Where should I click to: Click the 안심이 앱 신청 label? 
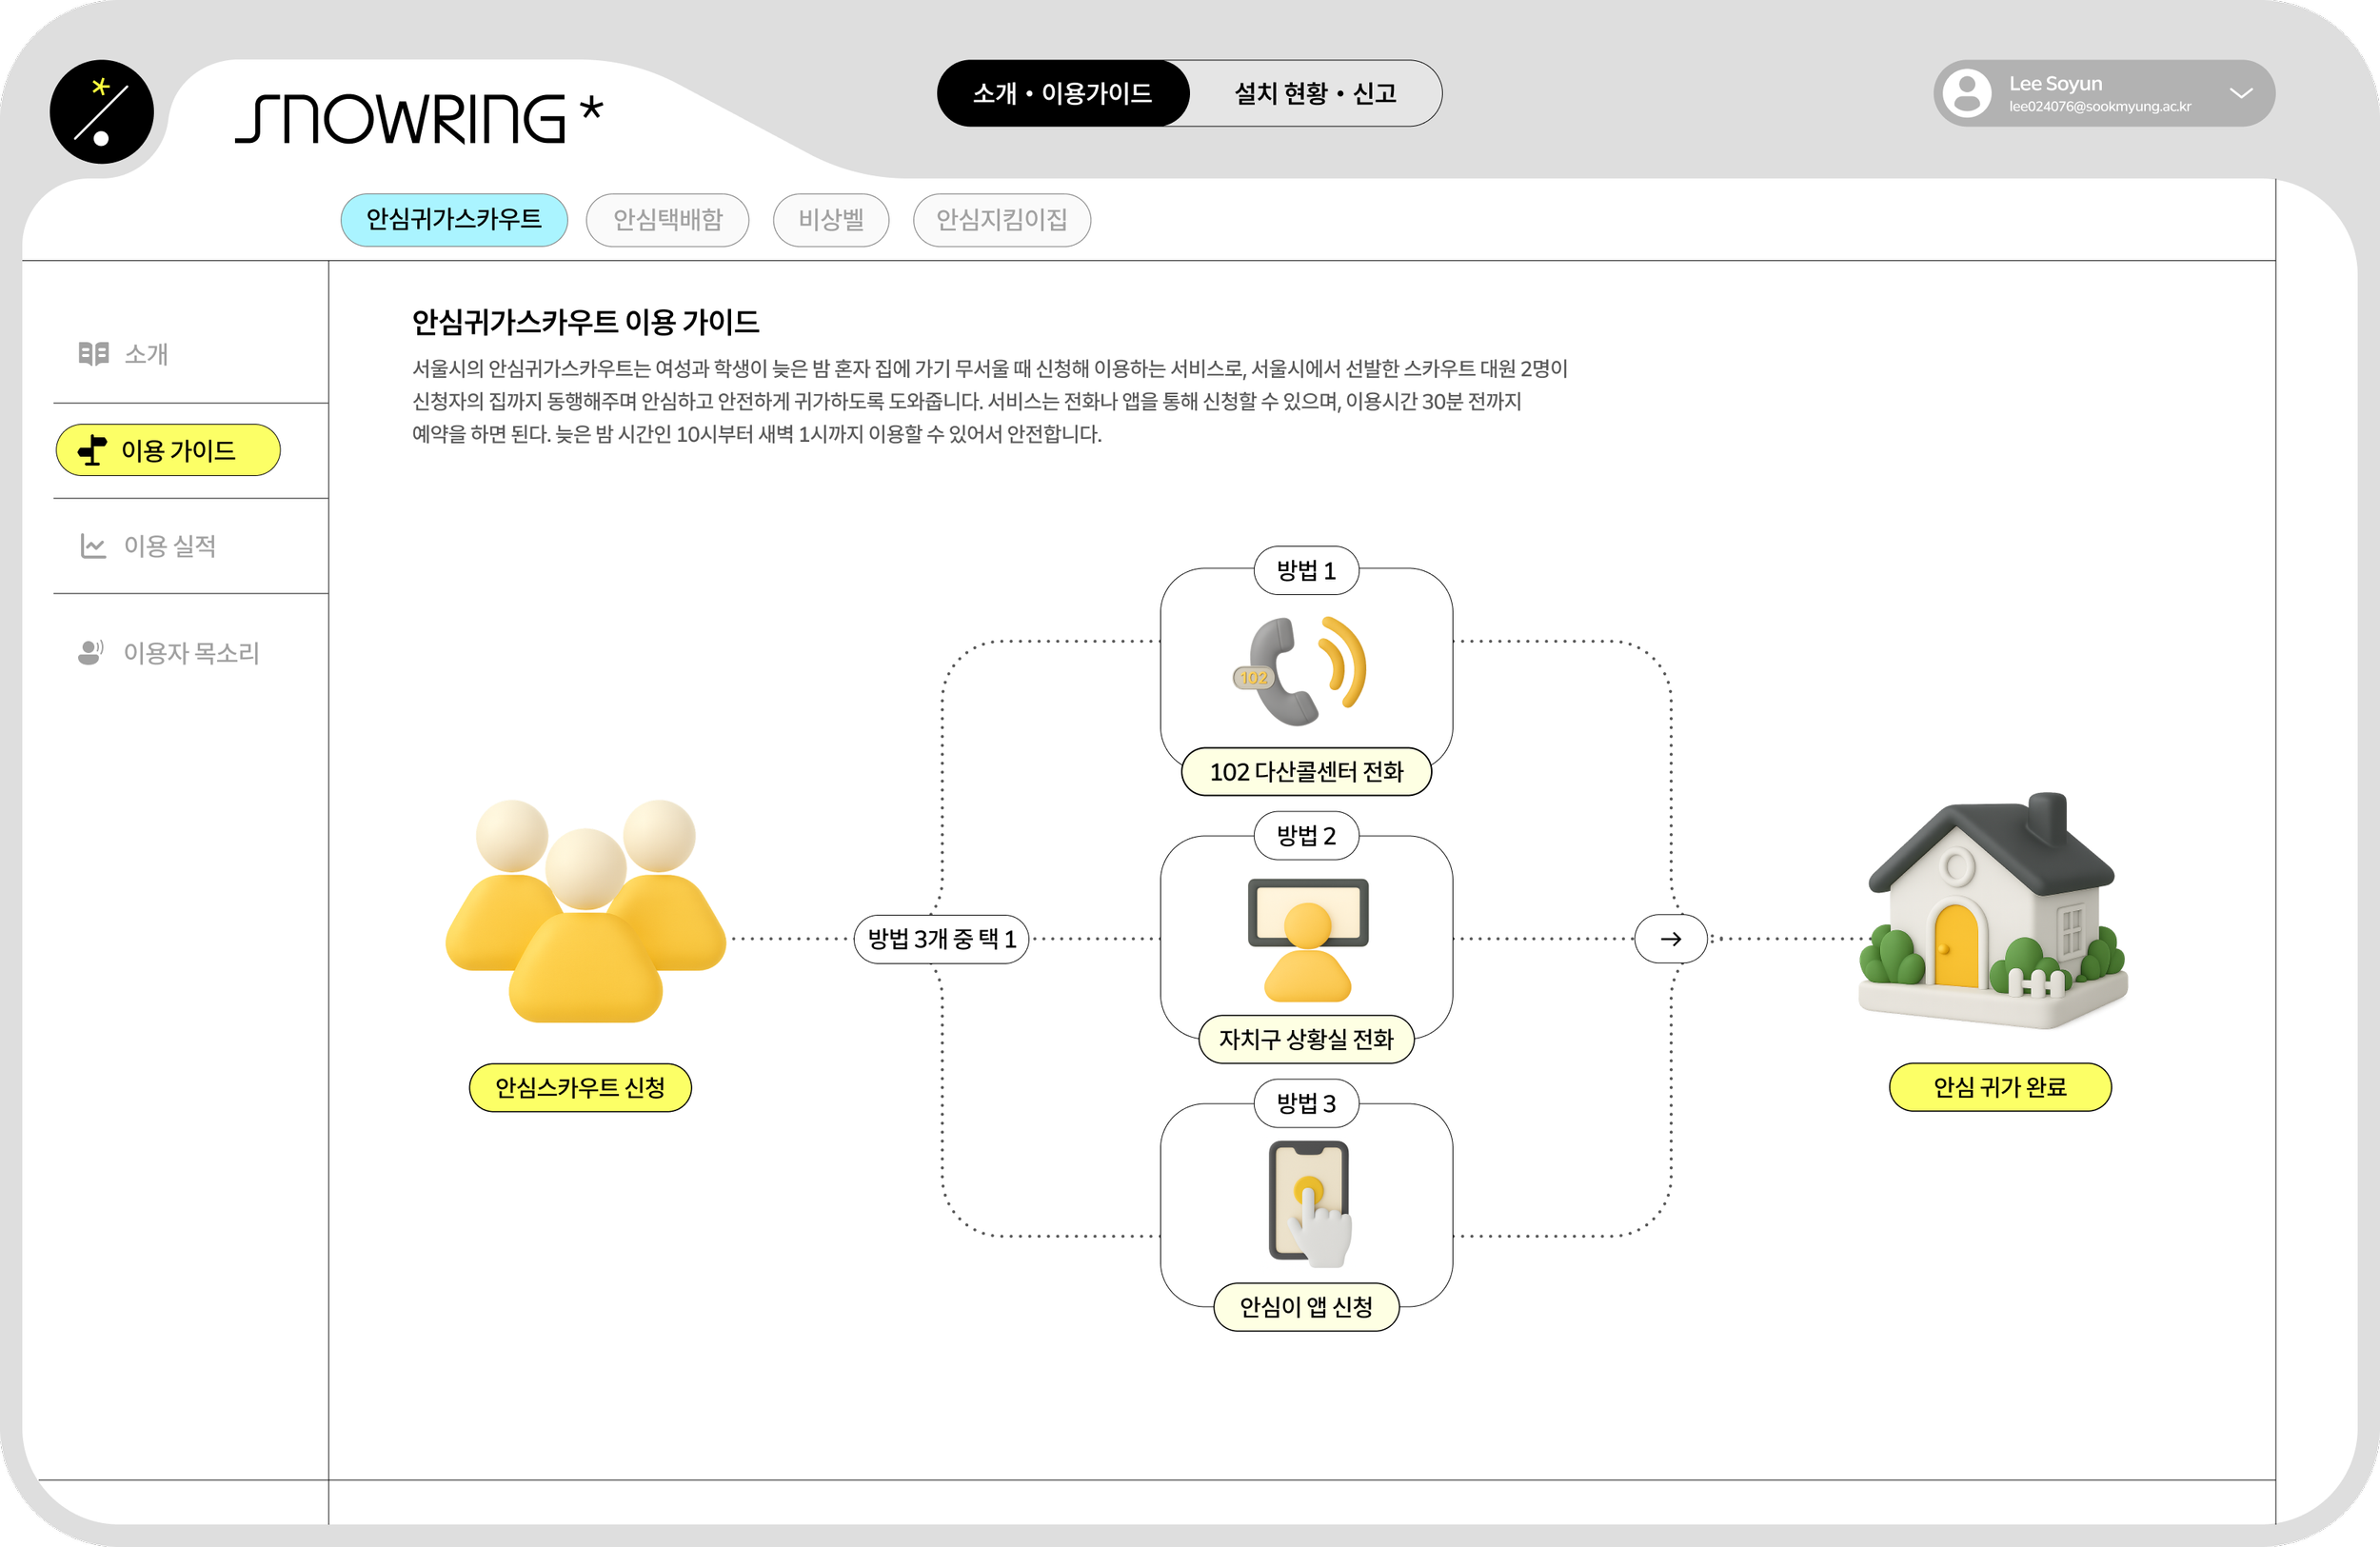pos(1305,1307)
